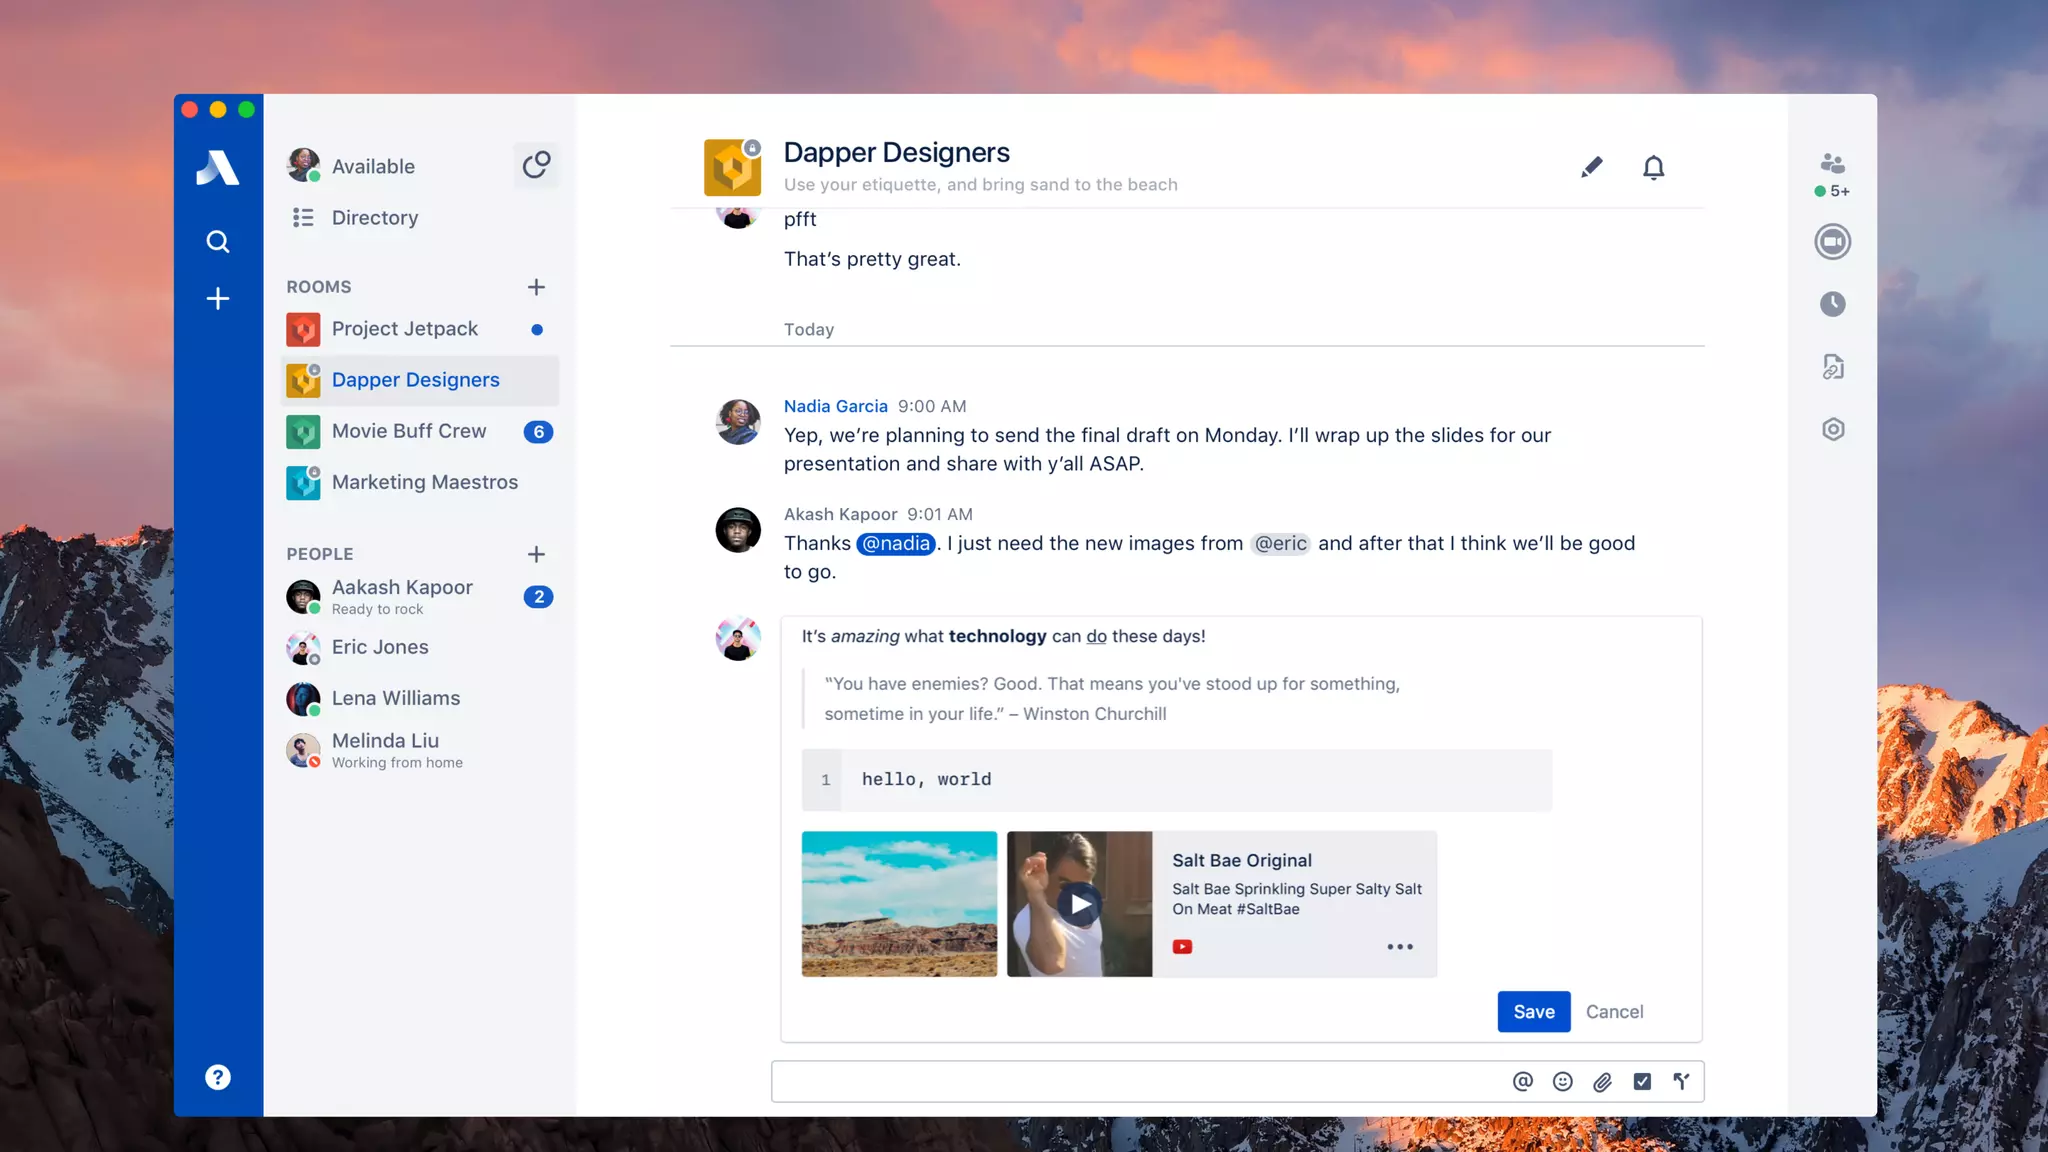Click the Nadia Garcia name link
The width and height of the screenshot is (2048, 1152).
pyautogui.click(x=835, y=406)
